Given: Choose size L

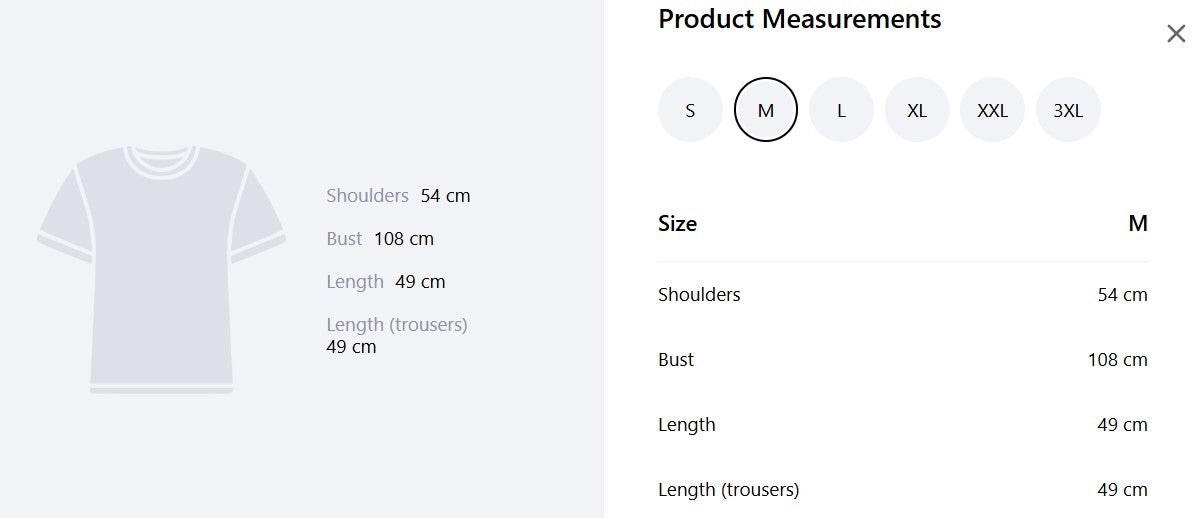Looking at the screenshot, I should point(841,110).
